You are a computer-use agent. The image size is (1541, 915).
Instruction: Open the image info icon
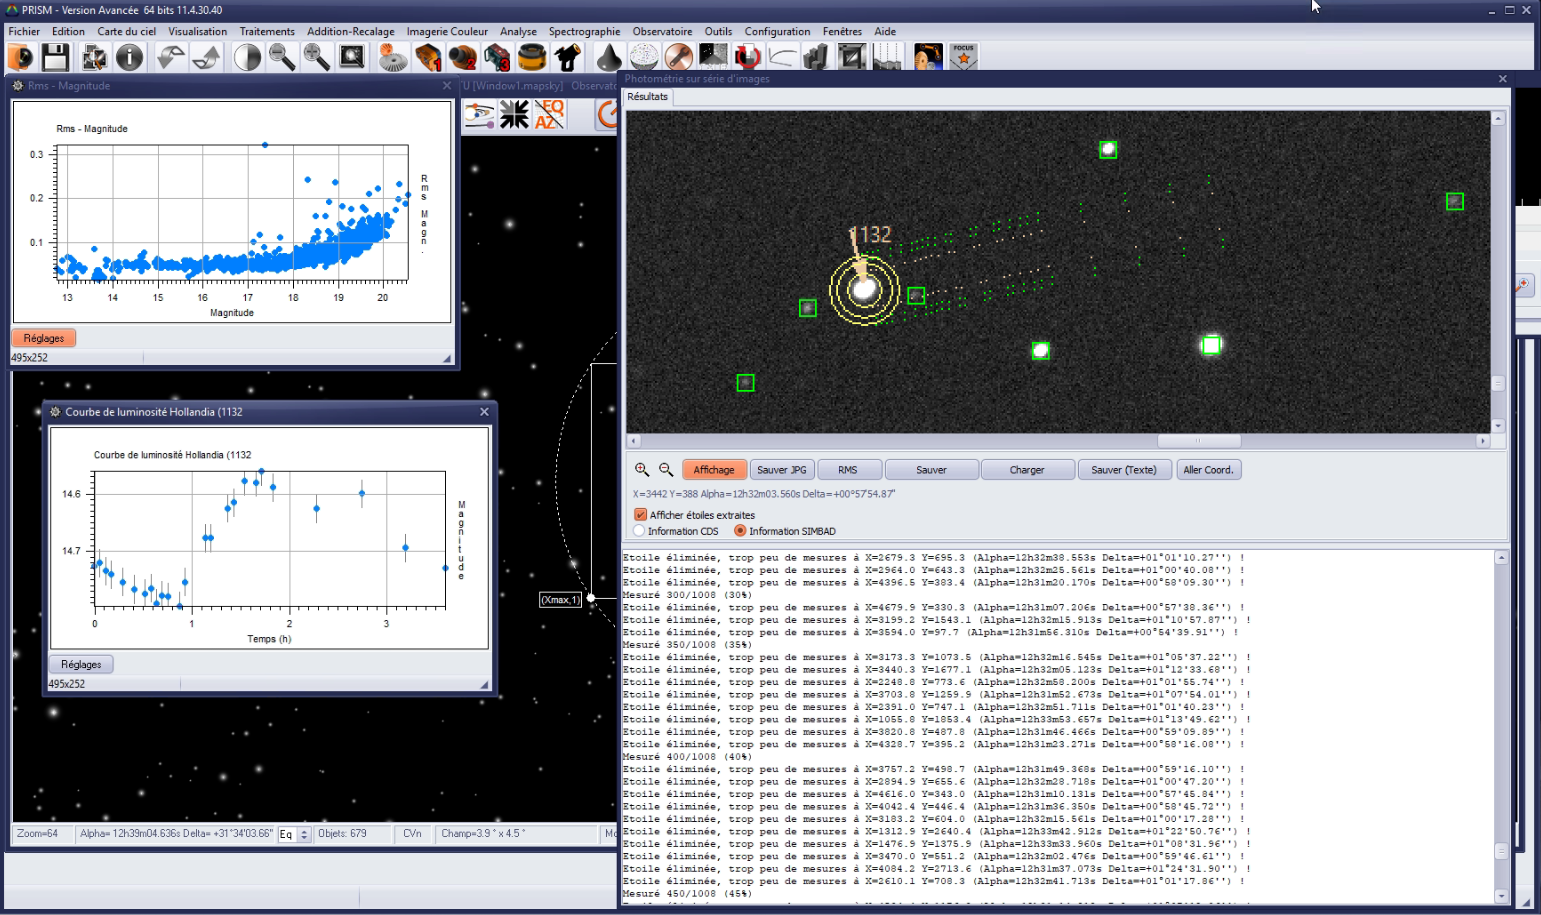coord(130,58)
